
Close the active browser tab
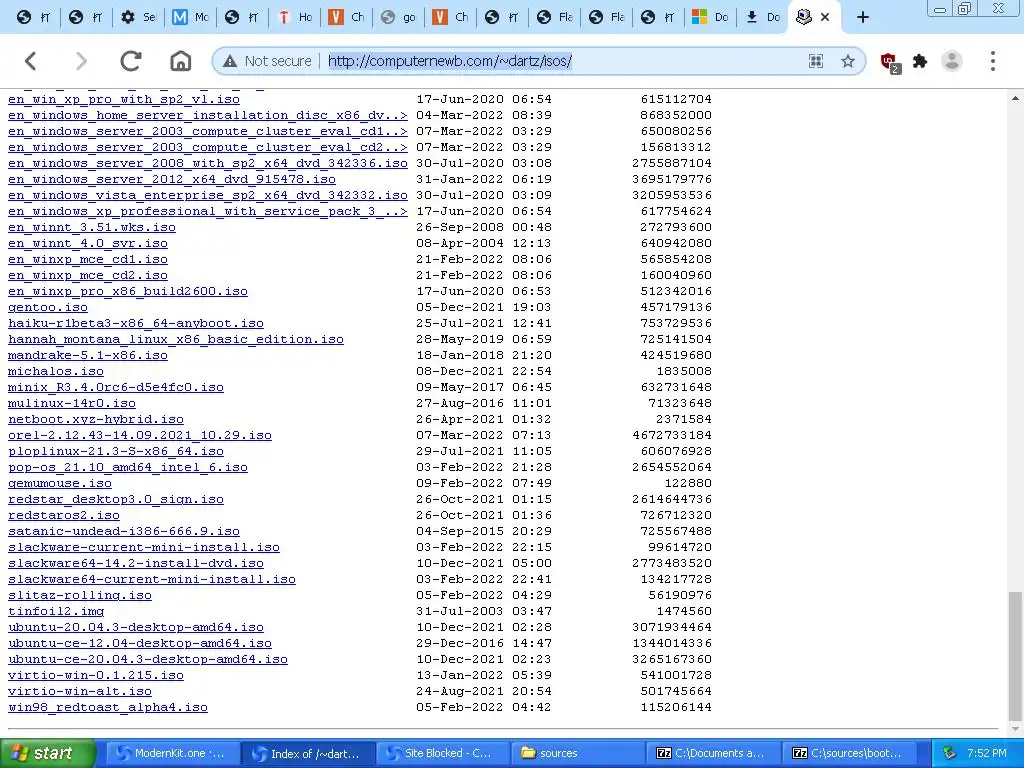[x=825, y=17]
